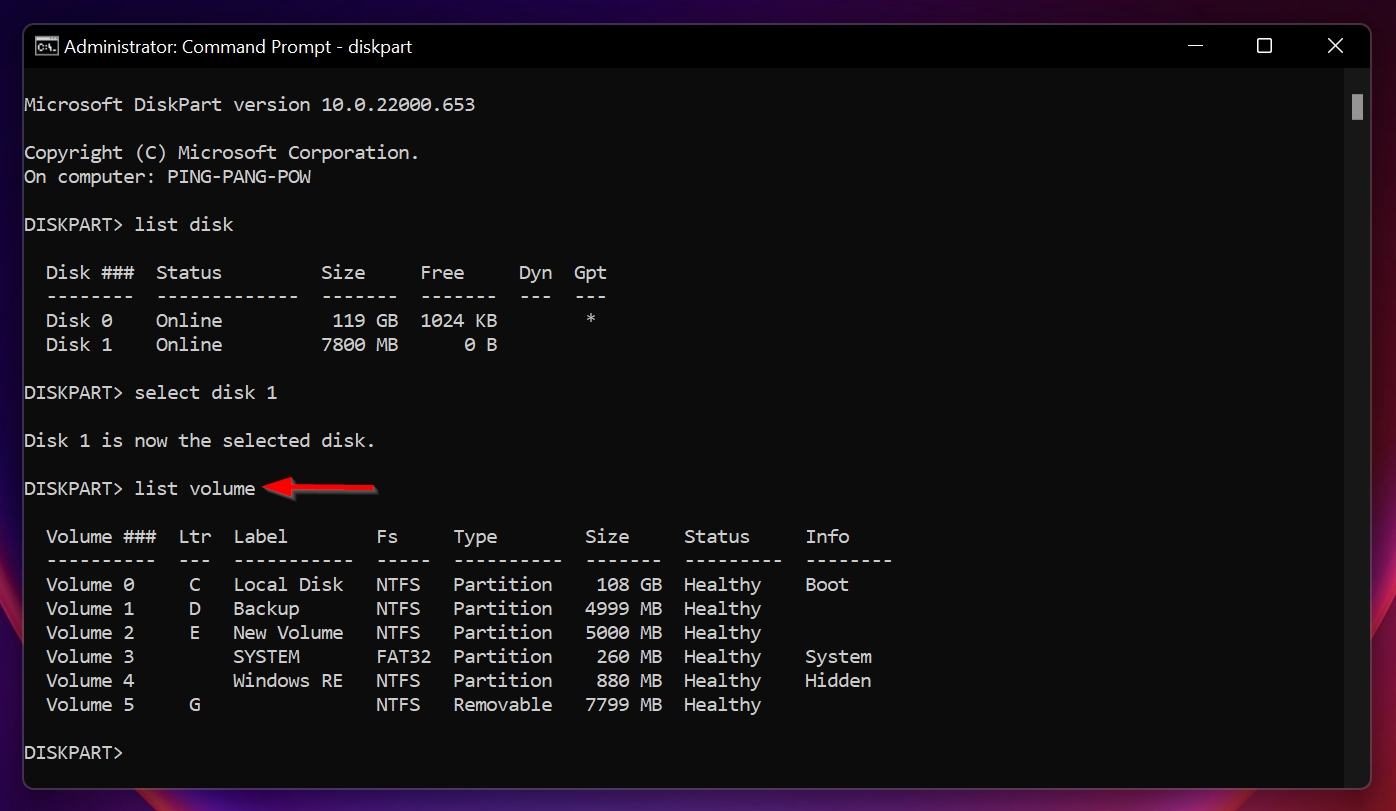Click drive letter 'D' of Volume 1

pyautogui.click(x=195, y=609)
